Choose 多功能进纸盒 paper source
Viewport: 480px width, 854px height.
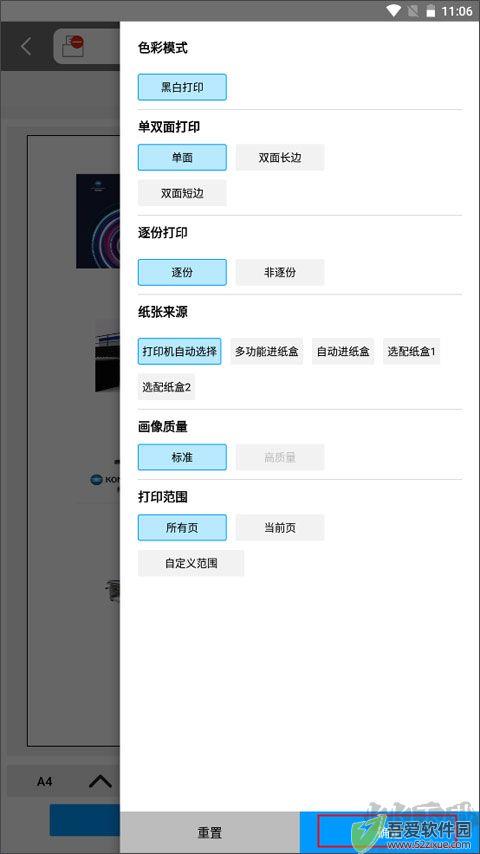267,351
